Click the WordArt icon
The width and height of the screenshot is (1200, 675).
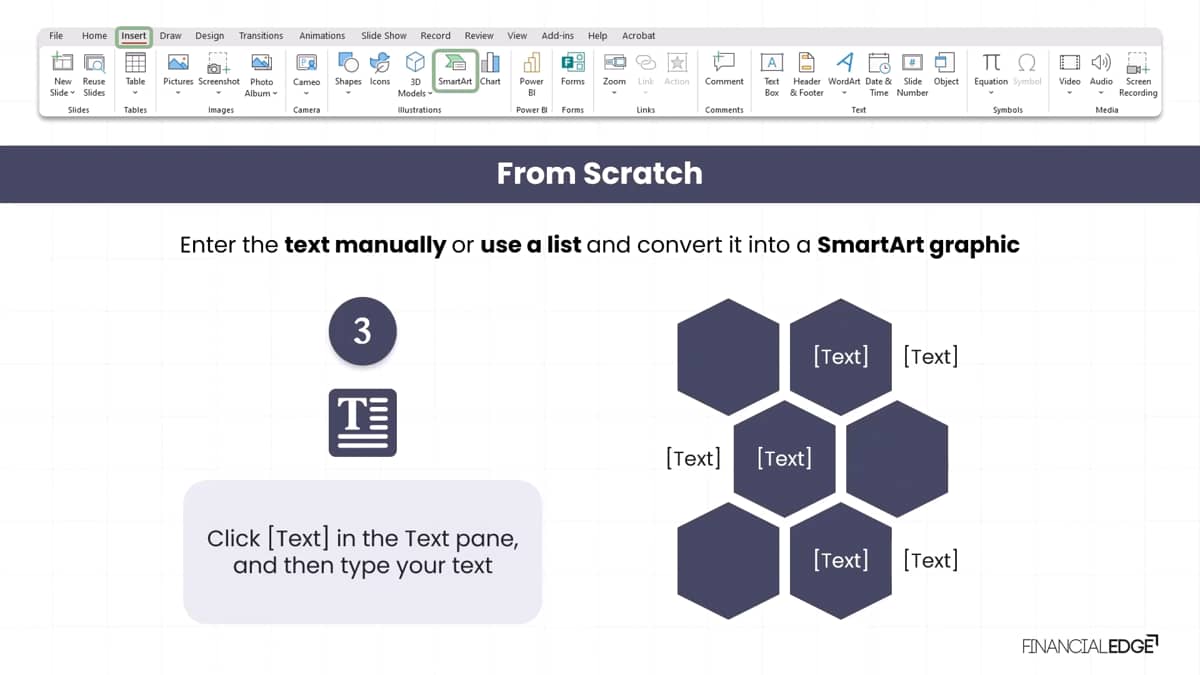click(844, 63)
